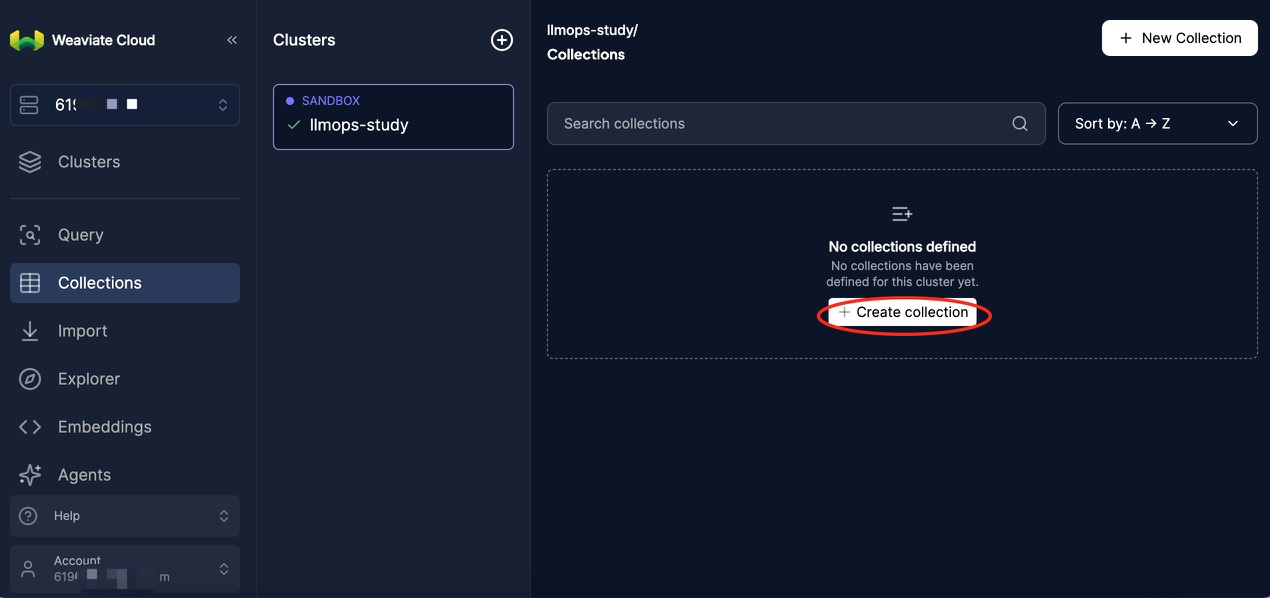1270x598 pixels.
Task: Click the No collections defined text
Action: [x=902, y=246]
